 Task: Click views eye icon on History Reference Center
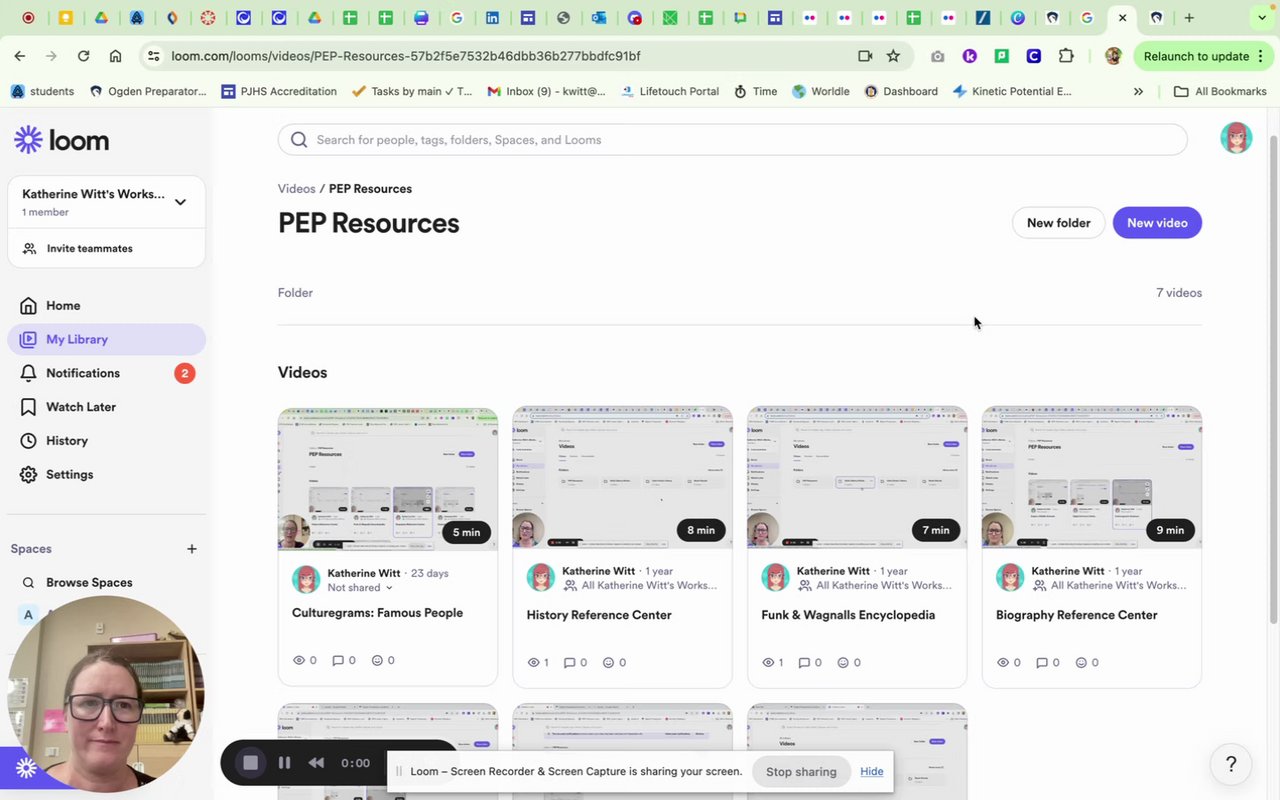[533, 663]
